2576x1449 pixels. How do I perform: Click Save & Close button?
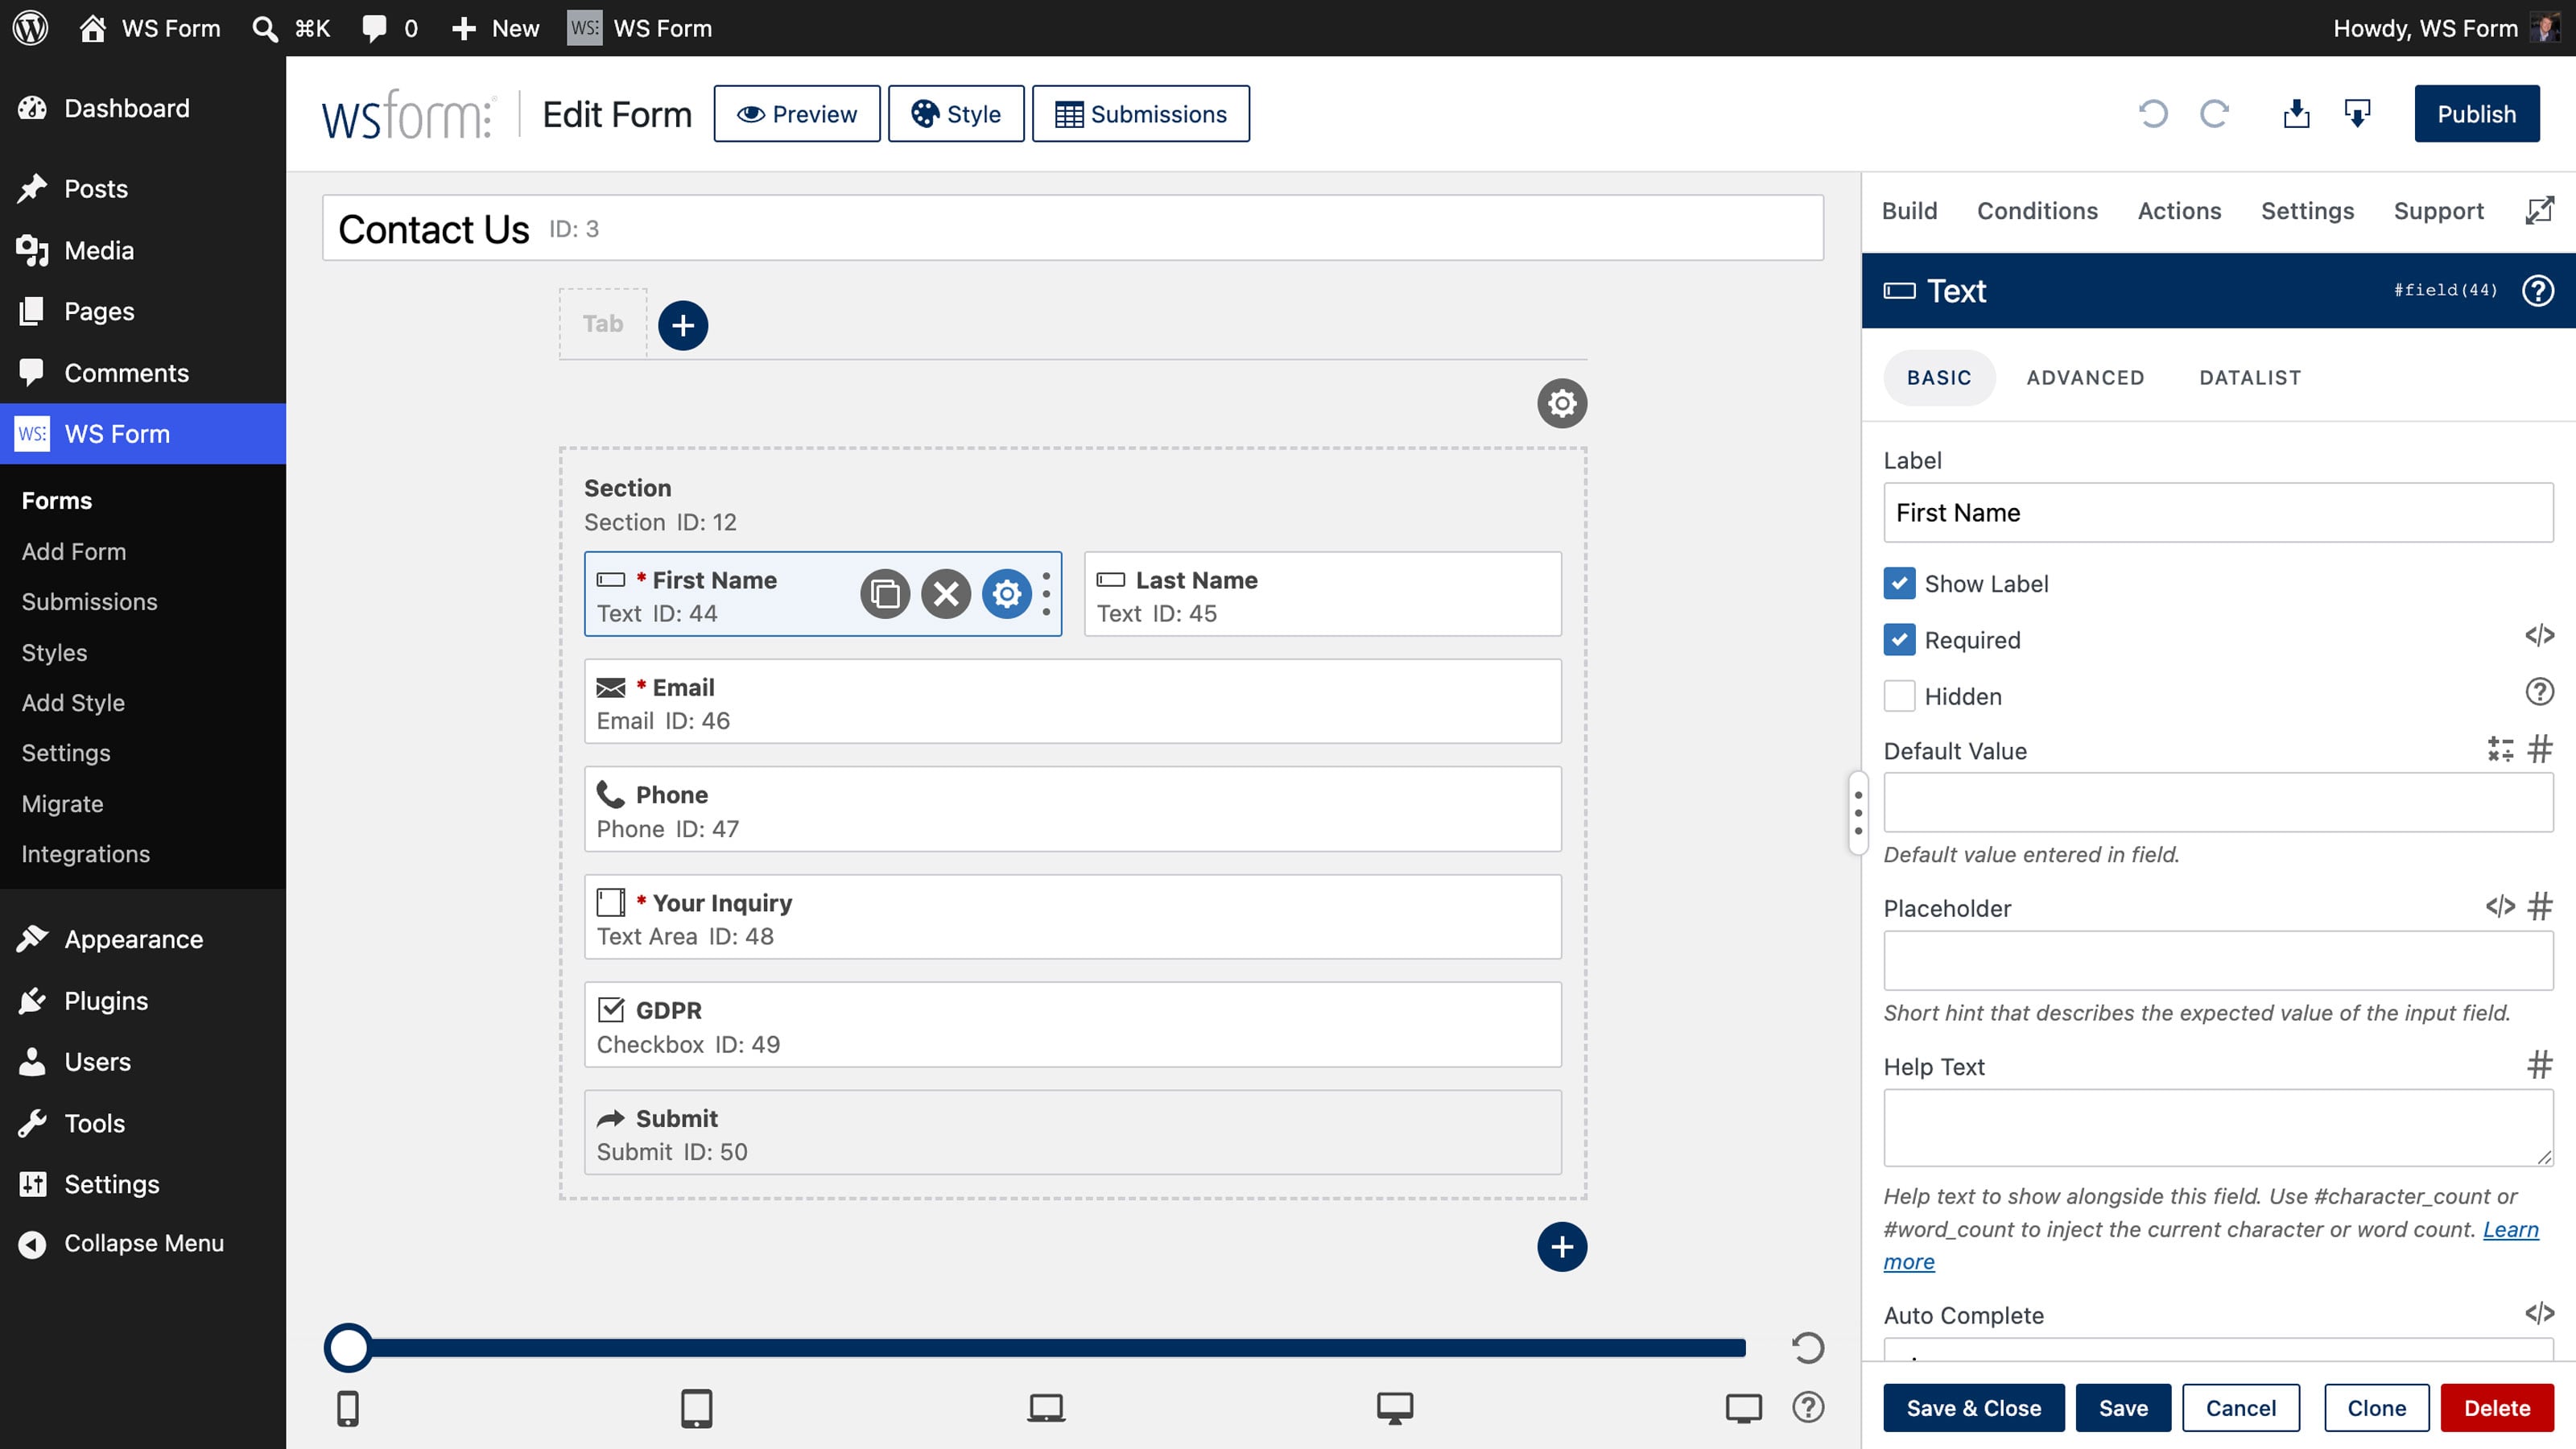[1974, 1408]
